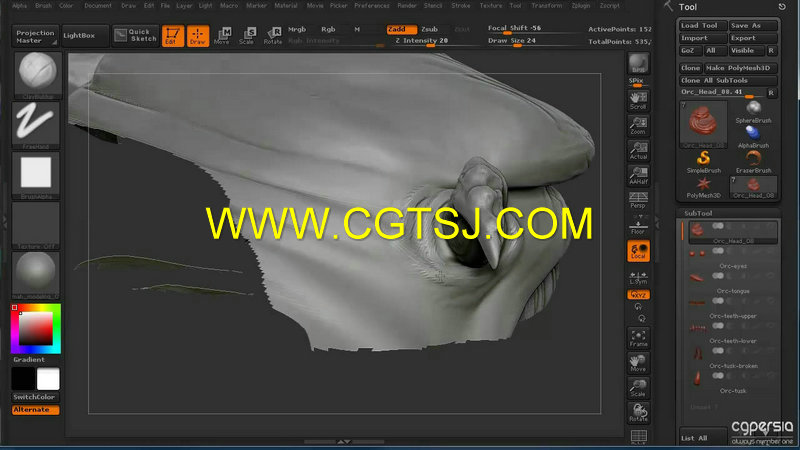Select the Move transform in top shelf
The width and height of the screenshot is (800, 450).
222,36
